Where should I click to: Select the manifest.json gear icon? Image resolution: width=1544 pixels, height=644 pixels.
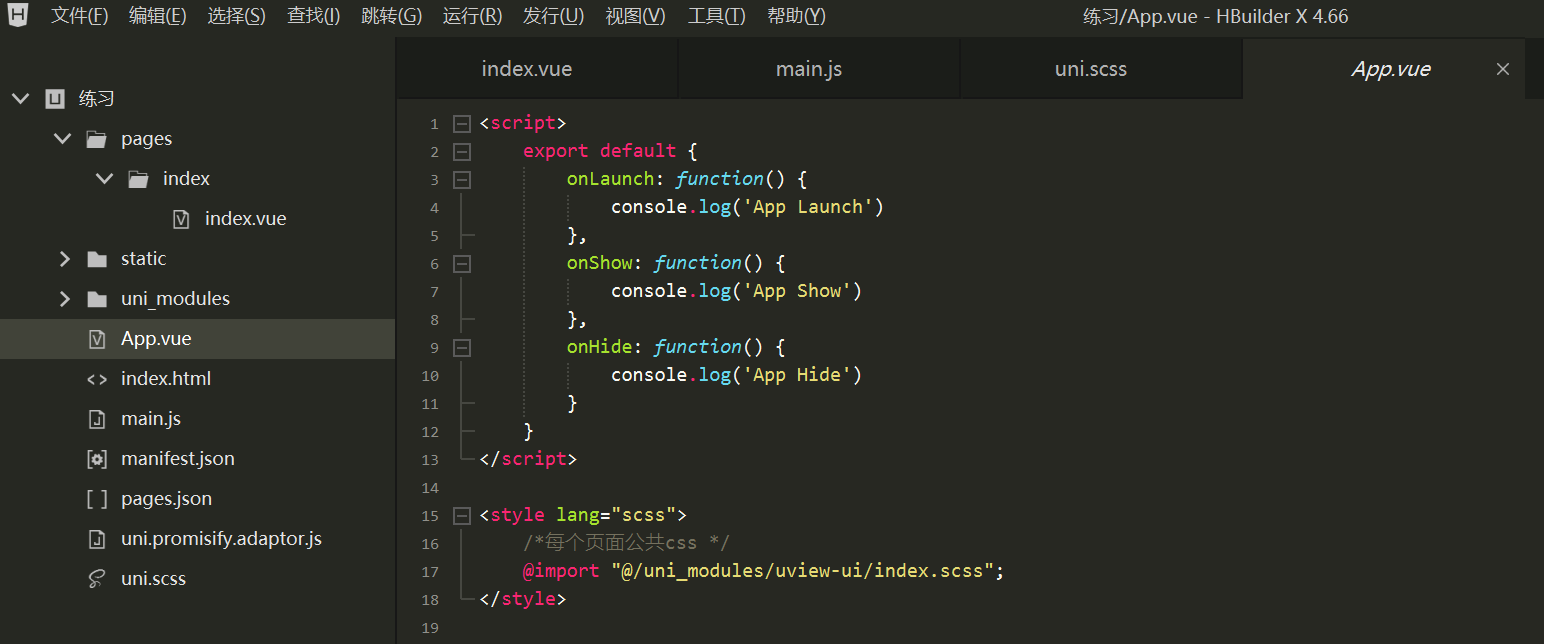[97, 458]
